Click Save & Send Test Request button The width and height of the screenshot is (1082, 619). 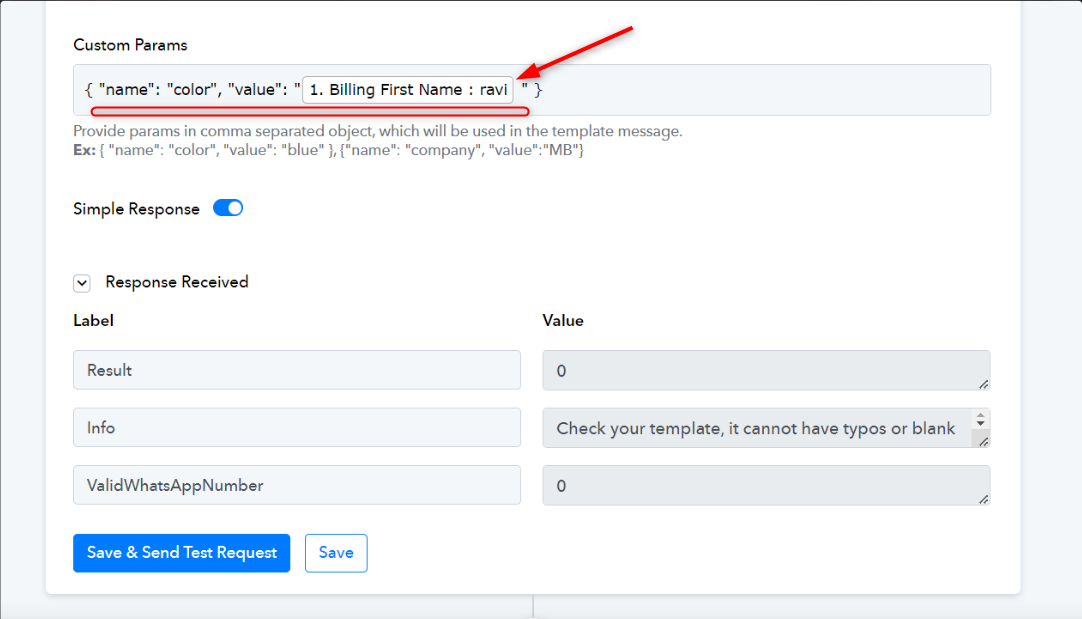click(181, 553)
